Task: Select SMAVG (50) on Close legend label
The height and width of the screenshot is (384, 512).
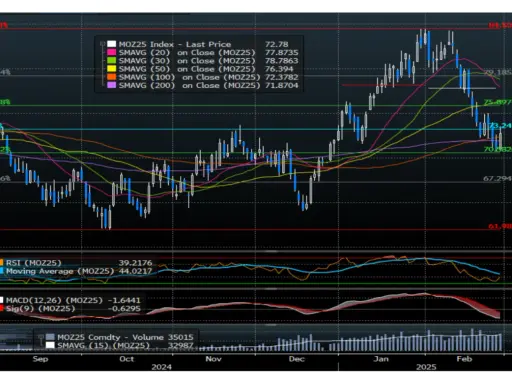Action: tap(187, 69)
